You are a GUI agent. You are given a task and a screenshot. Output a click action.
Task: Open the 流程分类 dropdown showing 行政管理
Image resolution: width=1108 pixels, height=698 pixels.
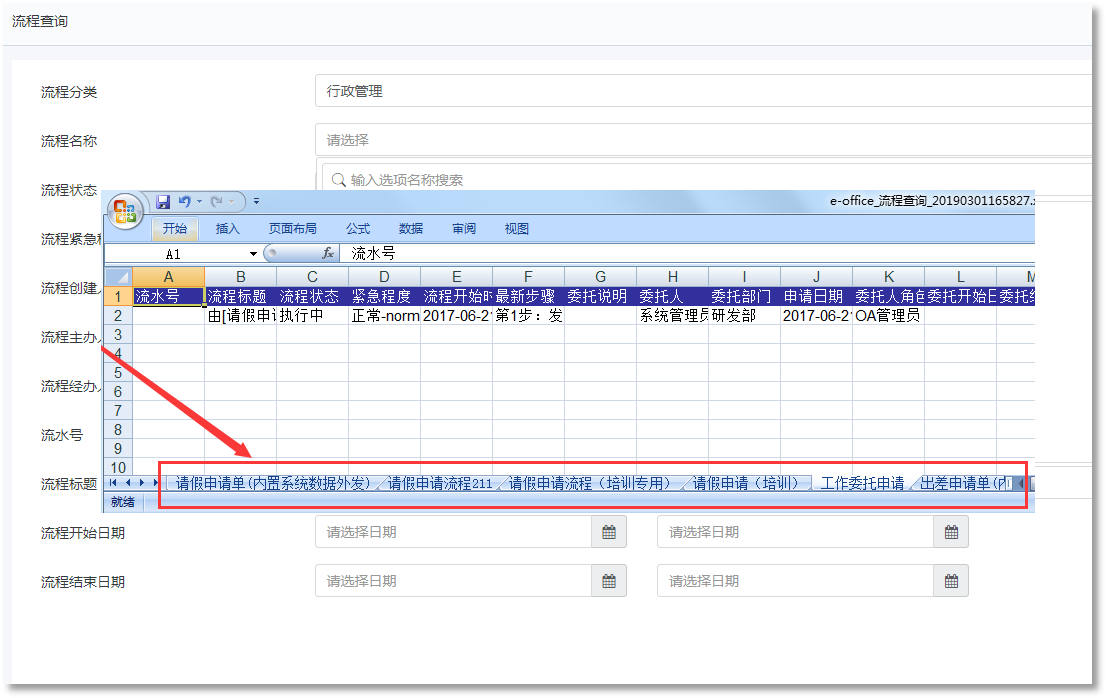700,91
